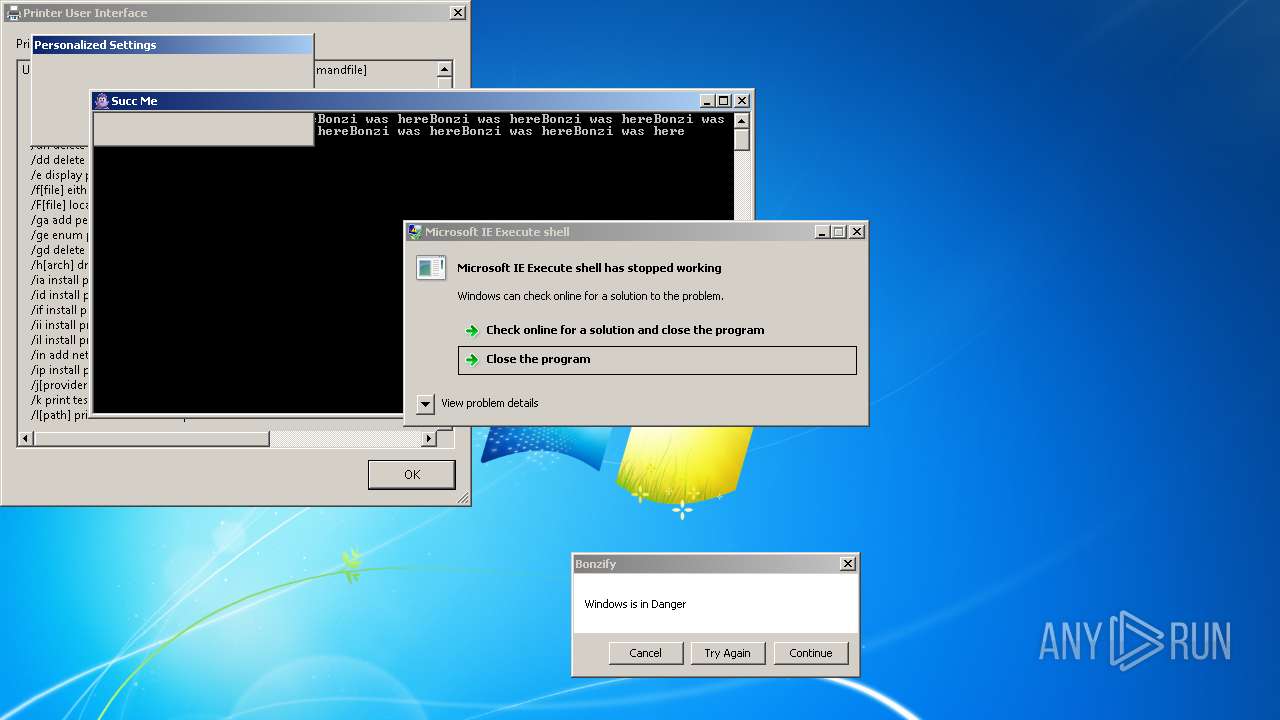Click OK in Printer User Interface window
The width and height of the screenshot is (1280, 720).
click(411, 475)
